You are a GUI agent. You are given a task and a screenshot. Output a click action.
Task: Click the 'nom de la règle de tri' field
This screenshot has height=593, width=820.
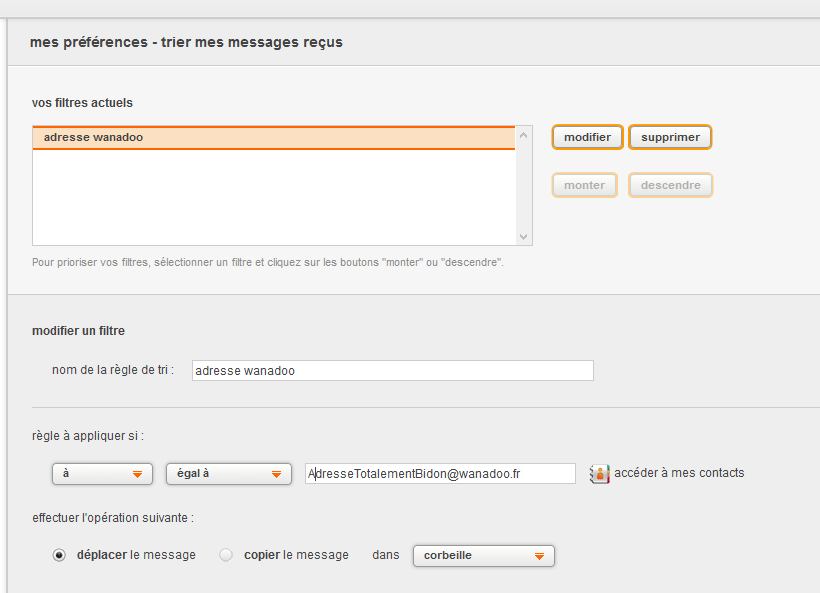(x=393, y=370)
